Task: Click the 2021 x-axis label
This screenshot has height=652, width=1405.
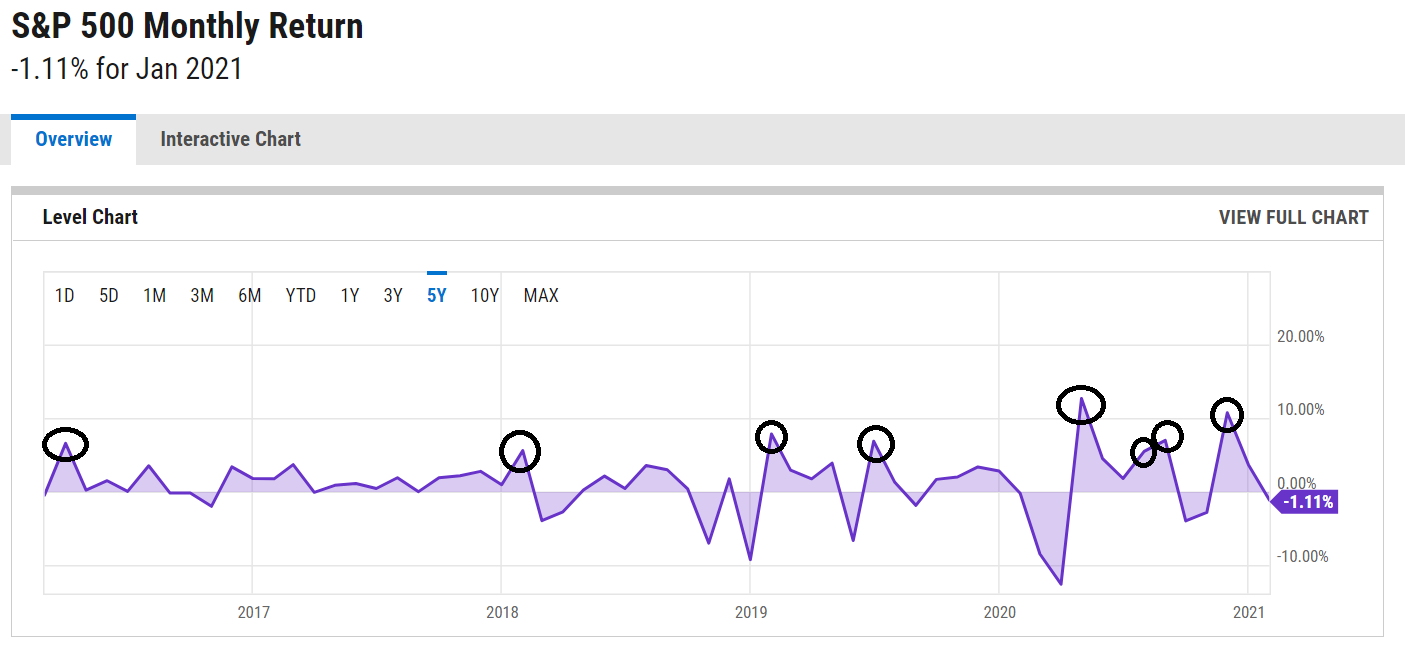Action: [x=1249, y=612]
